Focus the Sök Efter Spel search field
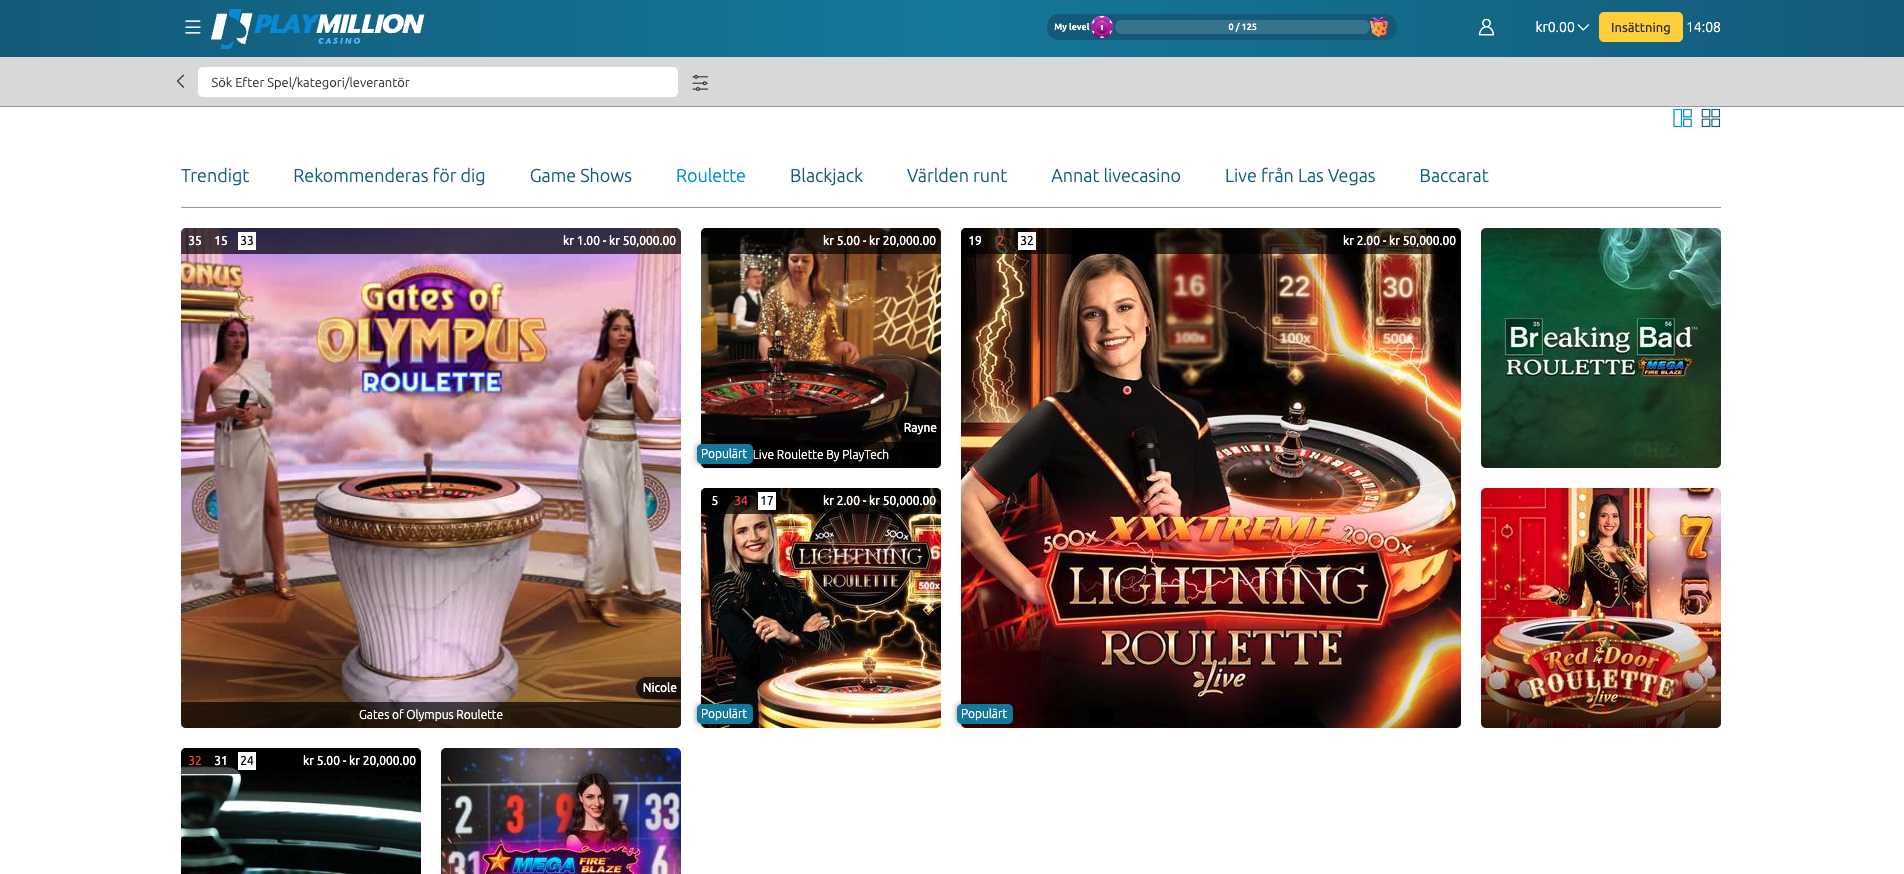Viewport: 1904px width, 874px height. pos(438,82)
